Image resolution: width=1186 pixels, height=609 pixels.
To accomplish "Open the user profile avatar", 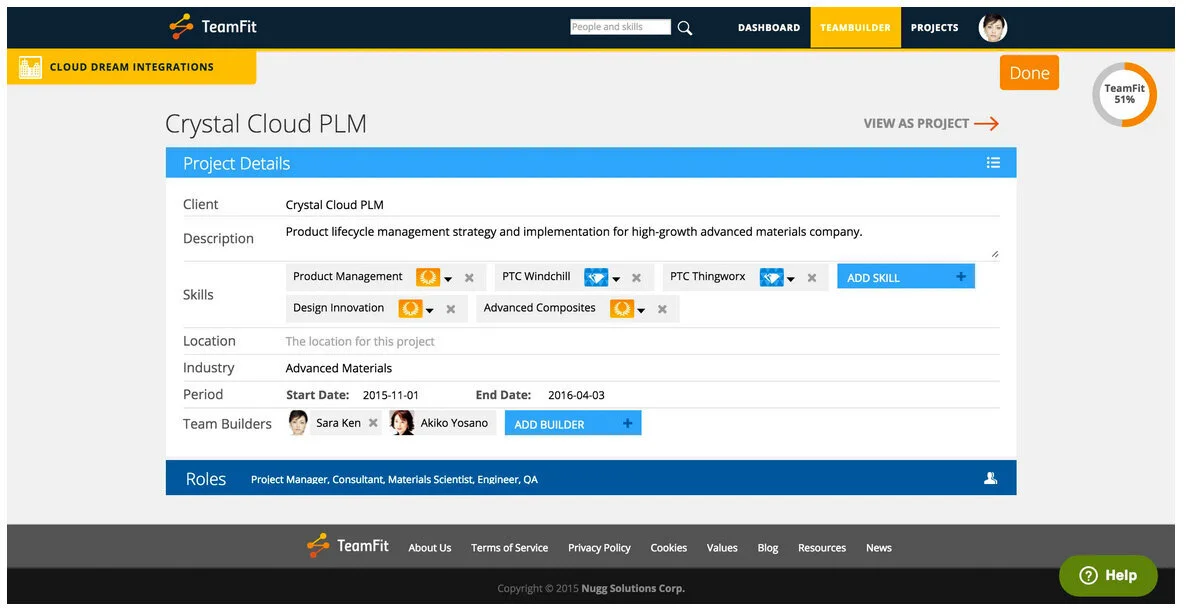I will click(x=992, y=28).
